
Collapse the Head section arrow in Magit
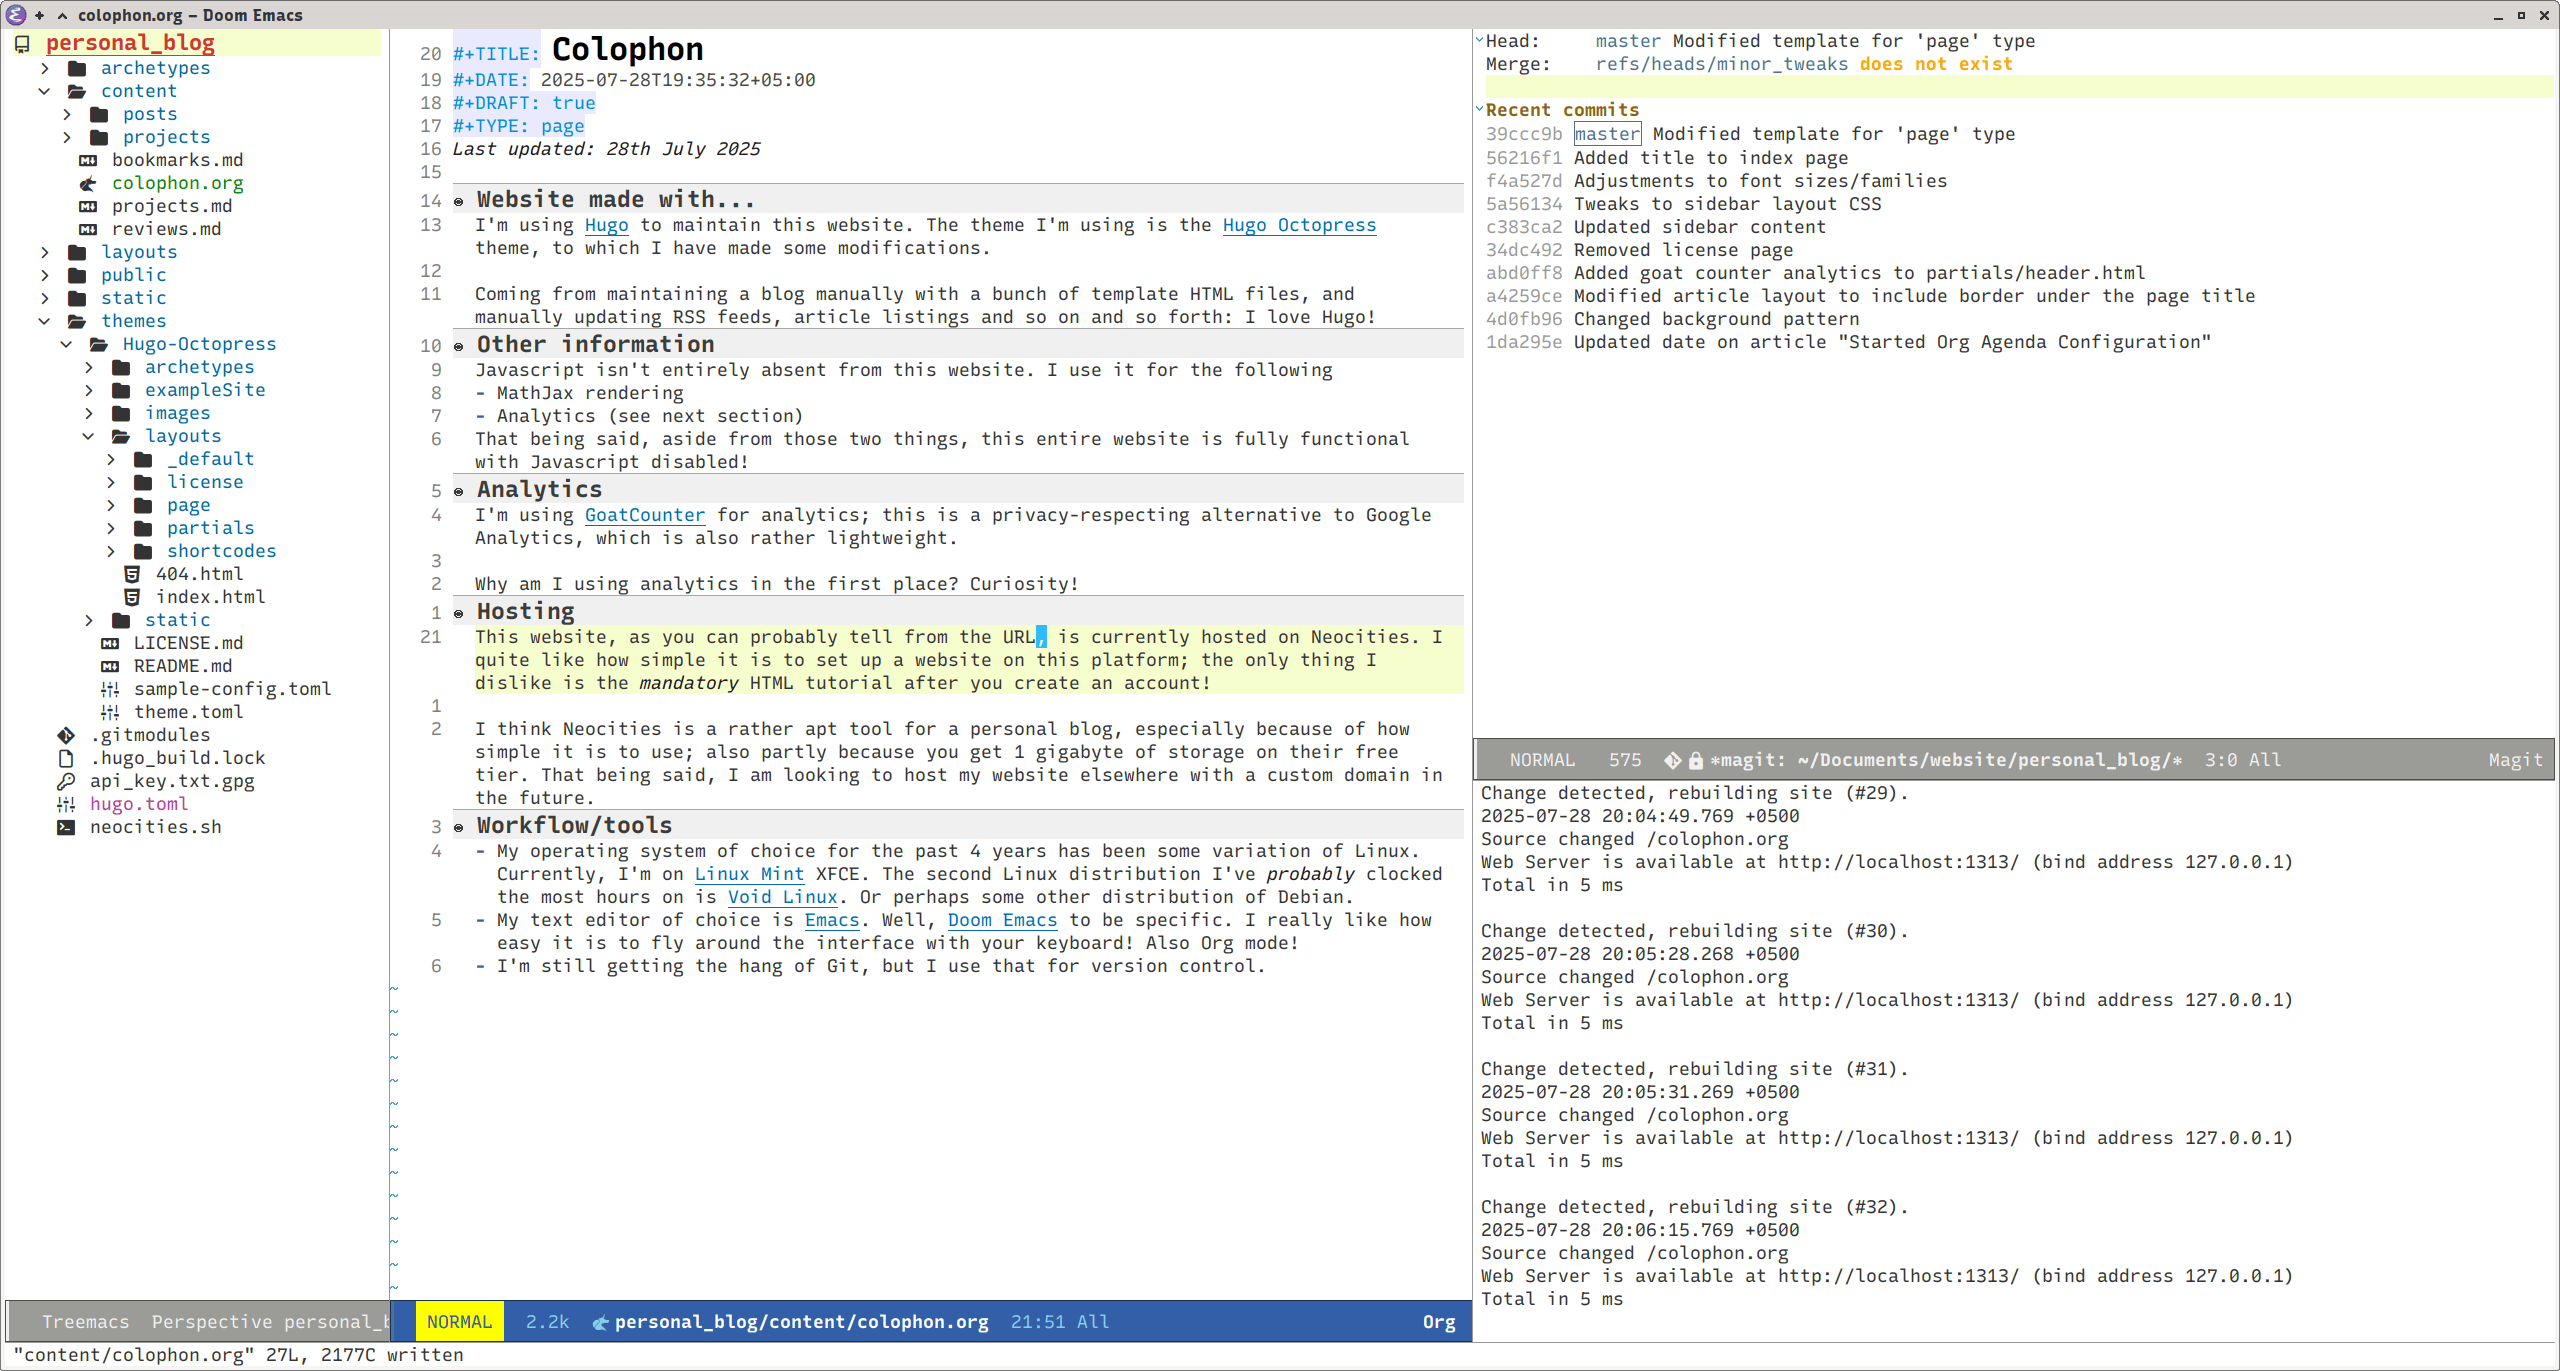click(1480, 39)
